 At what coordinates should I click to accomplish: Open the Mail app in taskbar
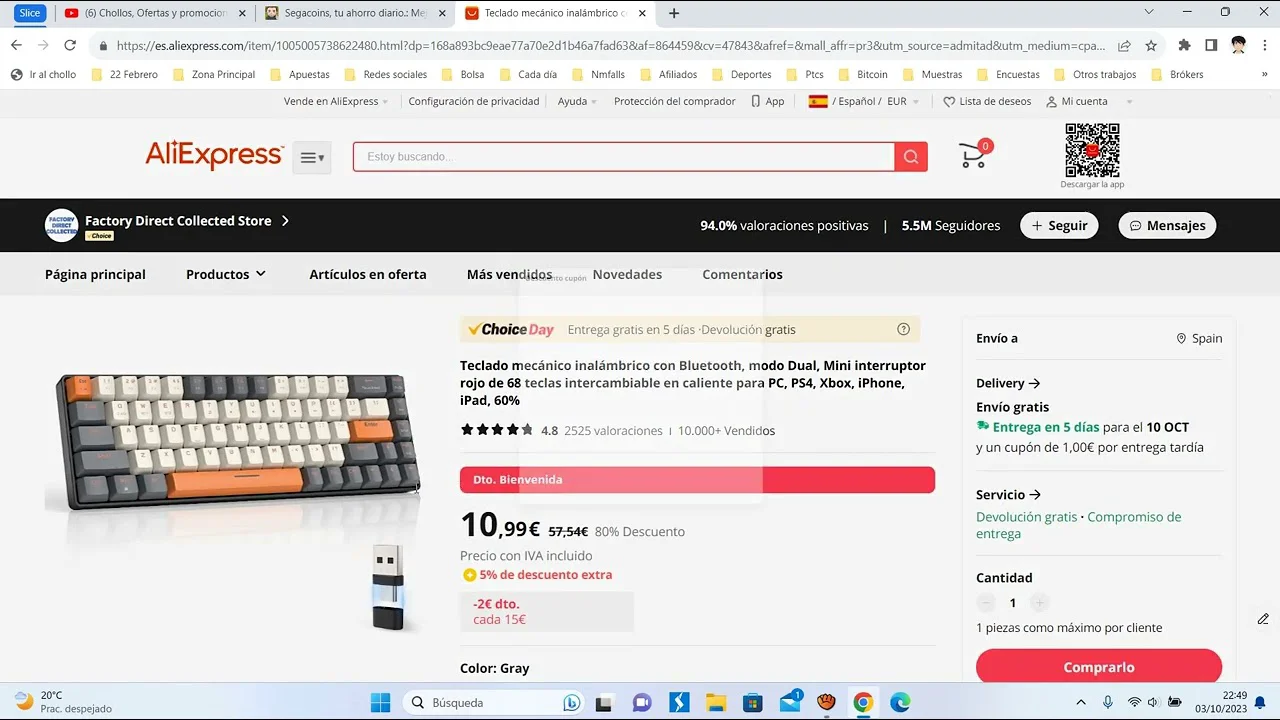coord(790,702)
